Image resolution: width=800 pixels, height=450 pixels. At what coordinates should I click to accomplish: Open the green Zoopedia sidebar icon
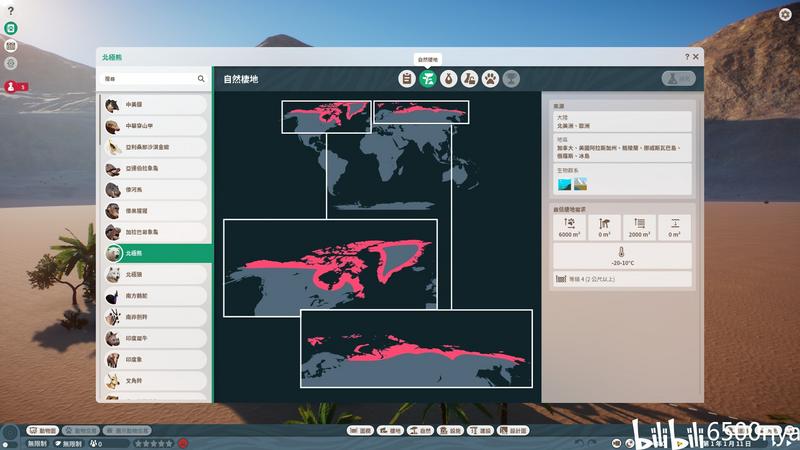click(x=11, y=28)
